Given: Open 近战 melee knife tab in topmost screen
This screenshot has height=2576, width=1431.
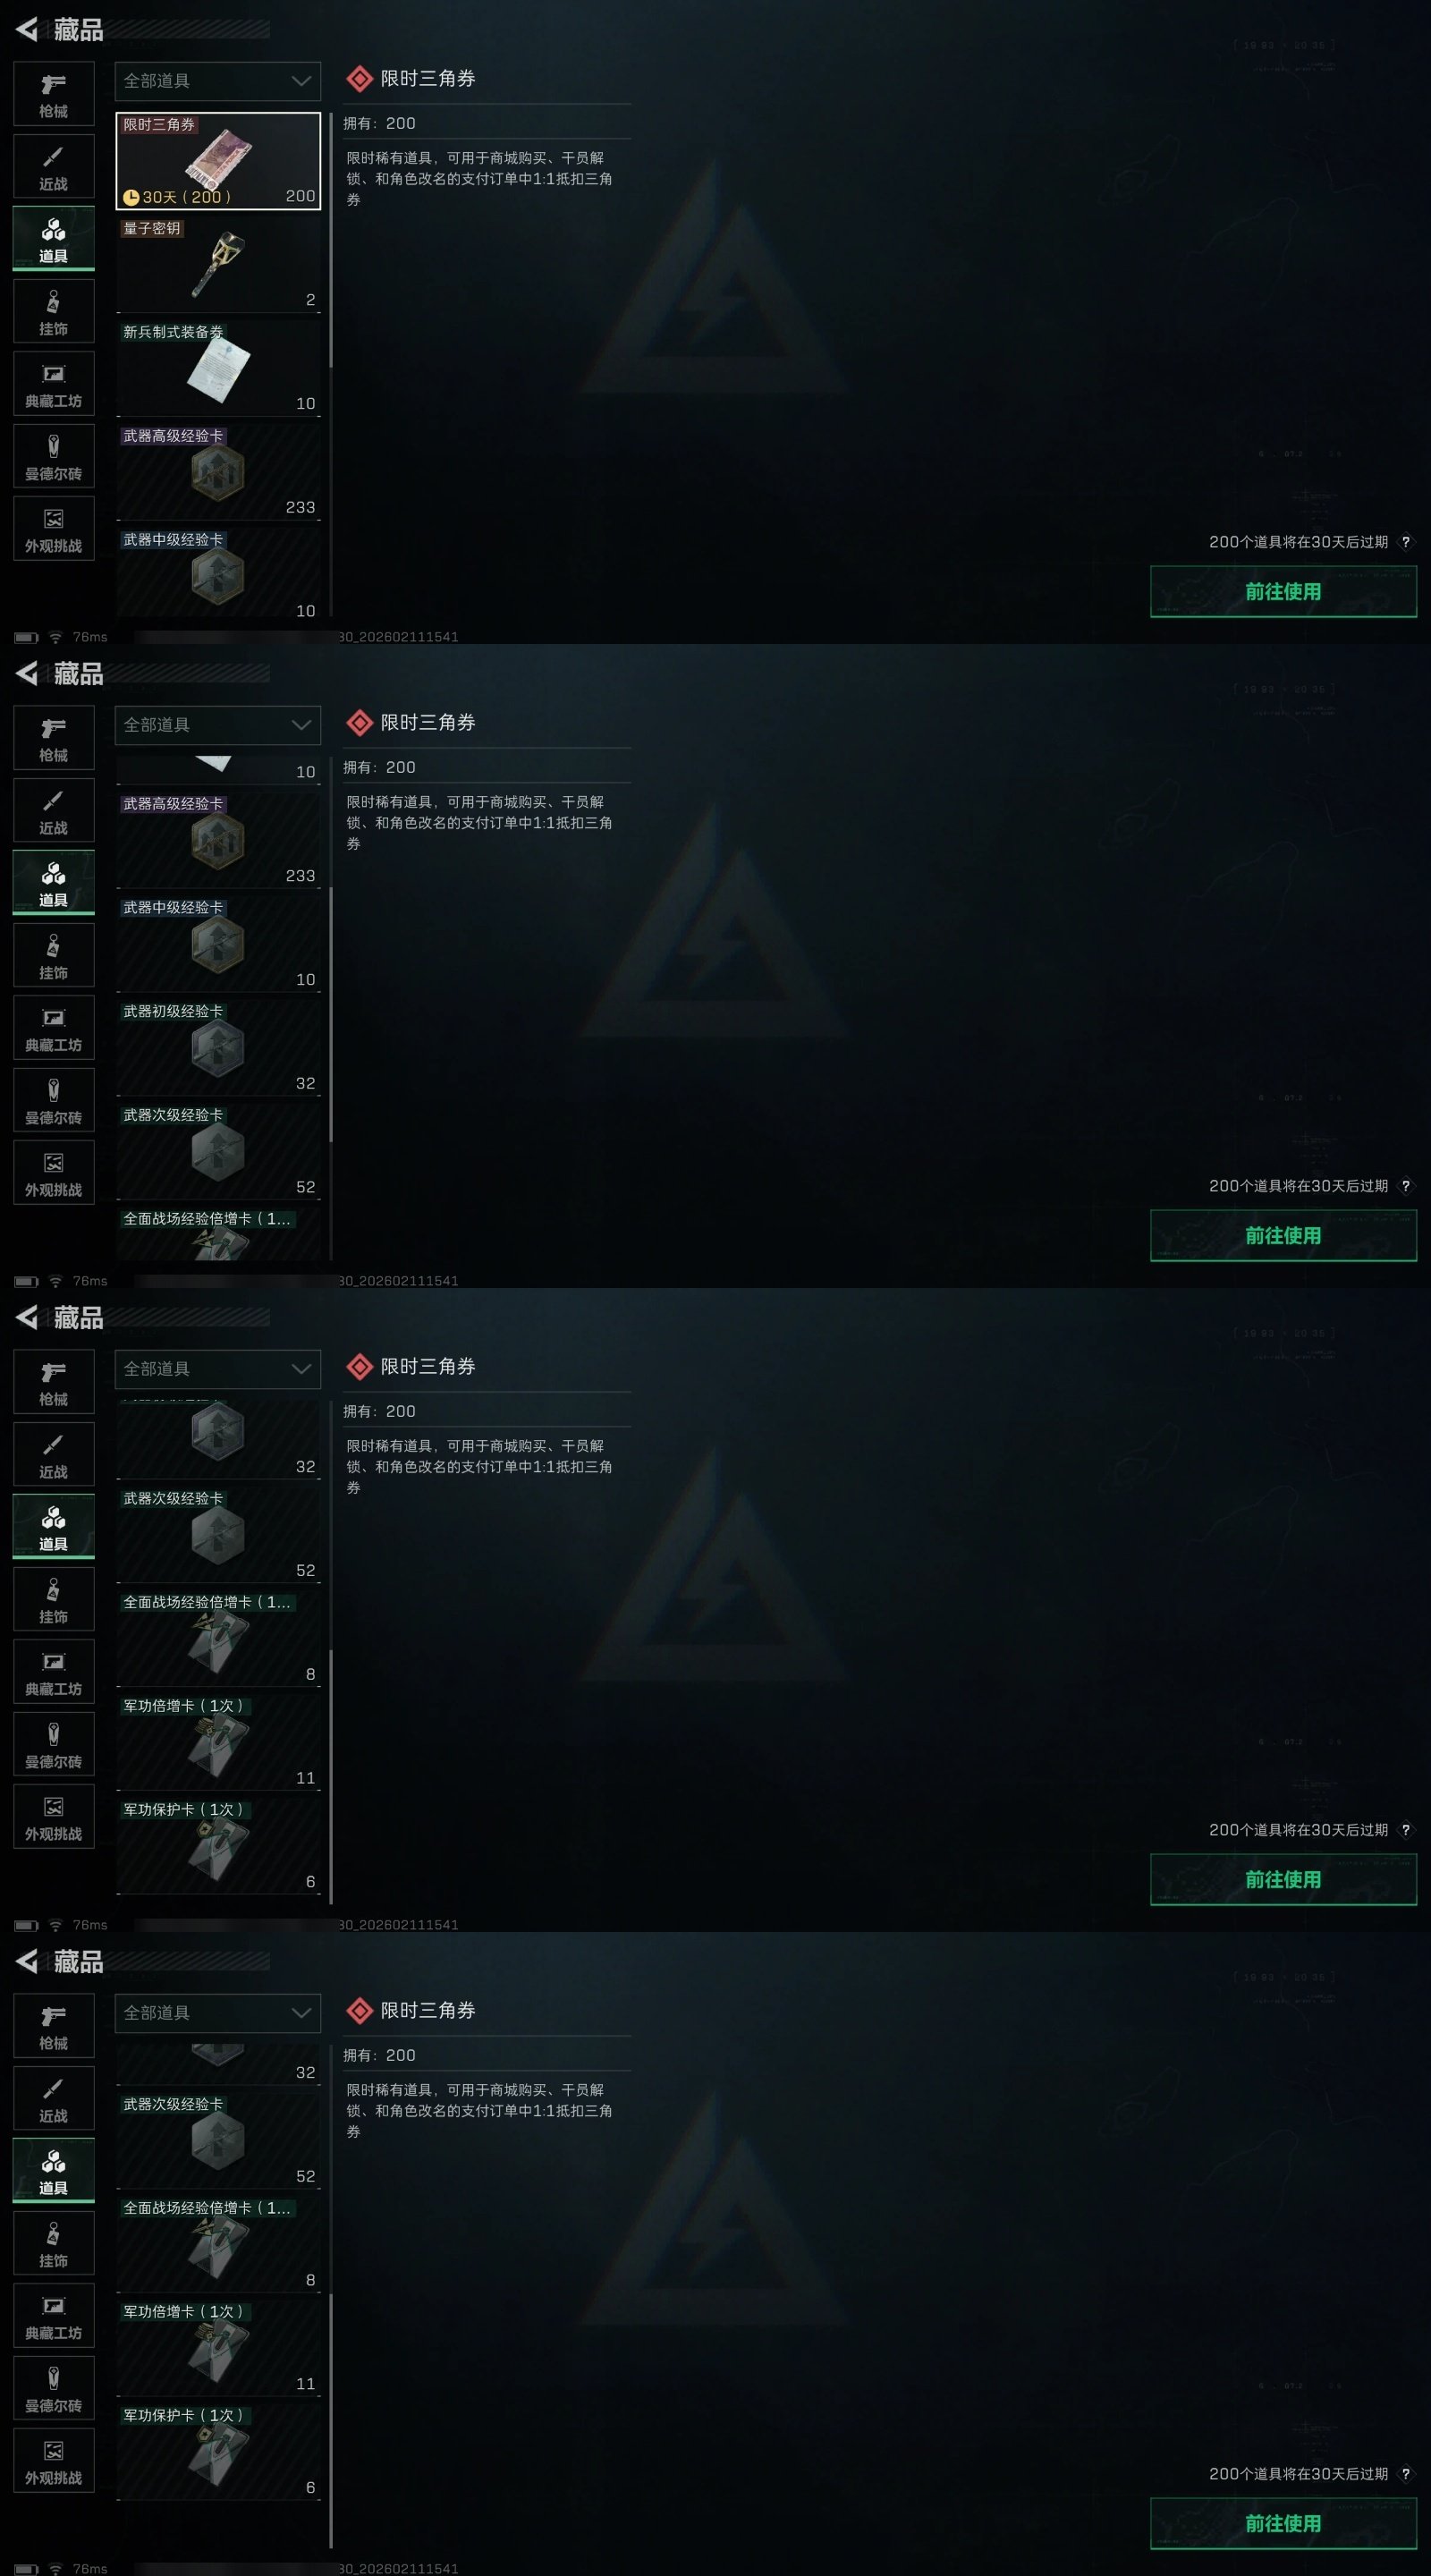Looking at the screenshot, I should pyautogui.click(x=54, y=167).
